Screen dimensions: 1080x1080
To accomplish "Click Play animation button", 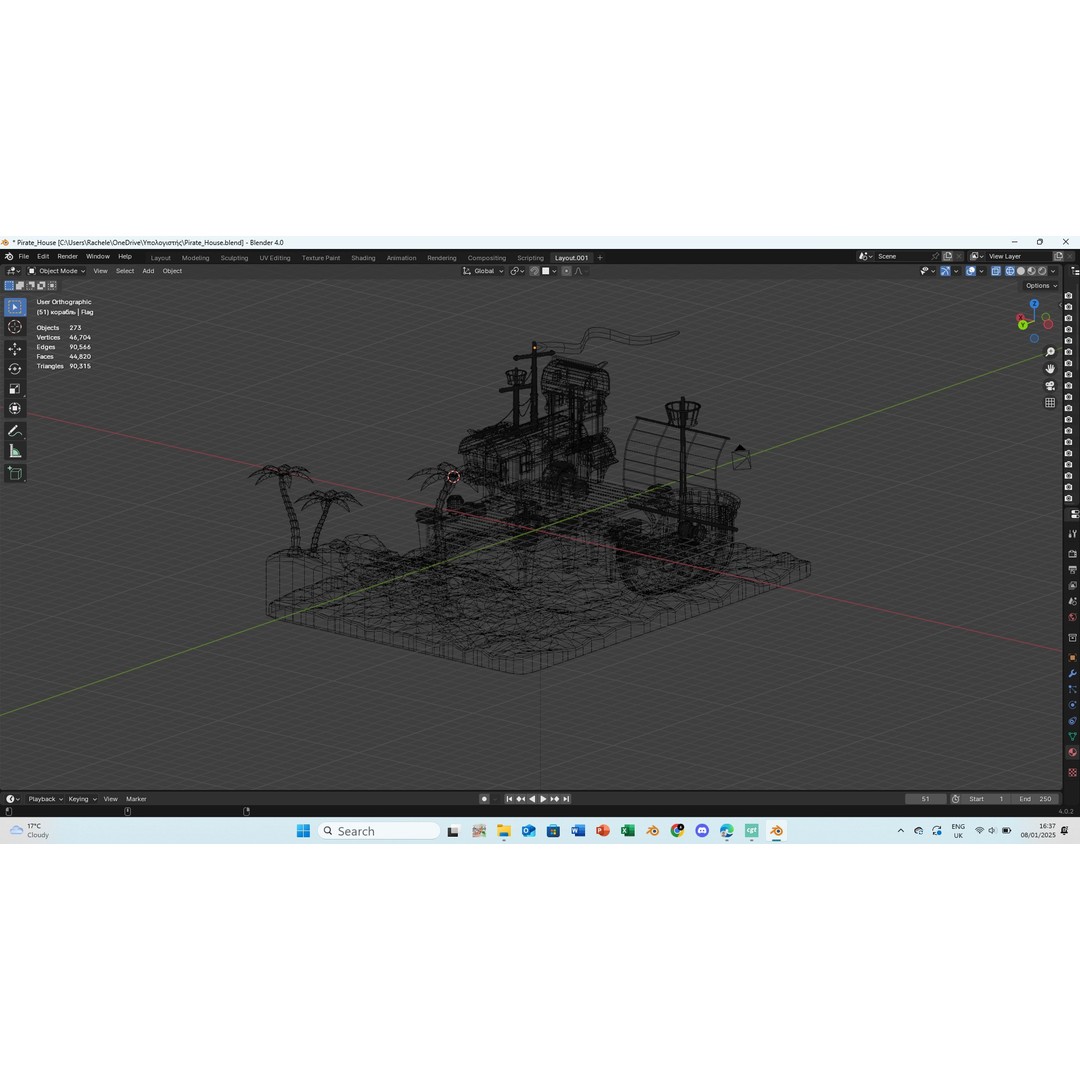I will pos(543,799).
